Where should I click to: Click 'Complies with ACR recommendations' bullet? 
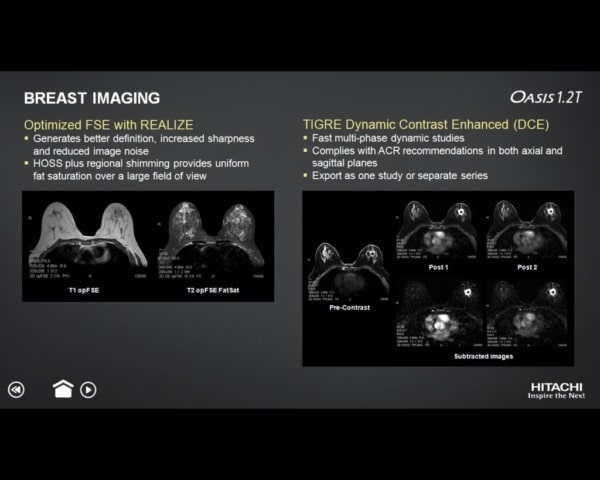pos(437,157)
